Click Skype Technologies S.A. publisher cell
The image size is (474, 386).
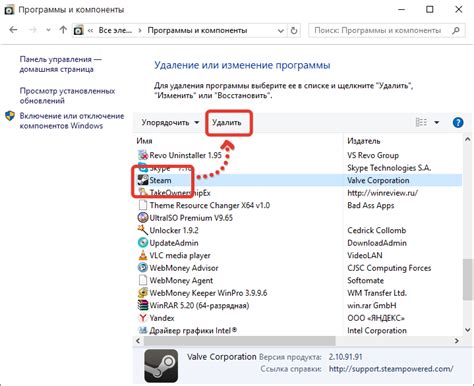pyautogui.click(x=389, y=168)
